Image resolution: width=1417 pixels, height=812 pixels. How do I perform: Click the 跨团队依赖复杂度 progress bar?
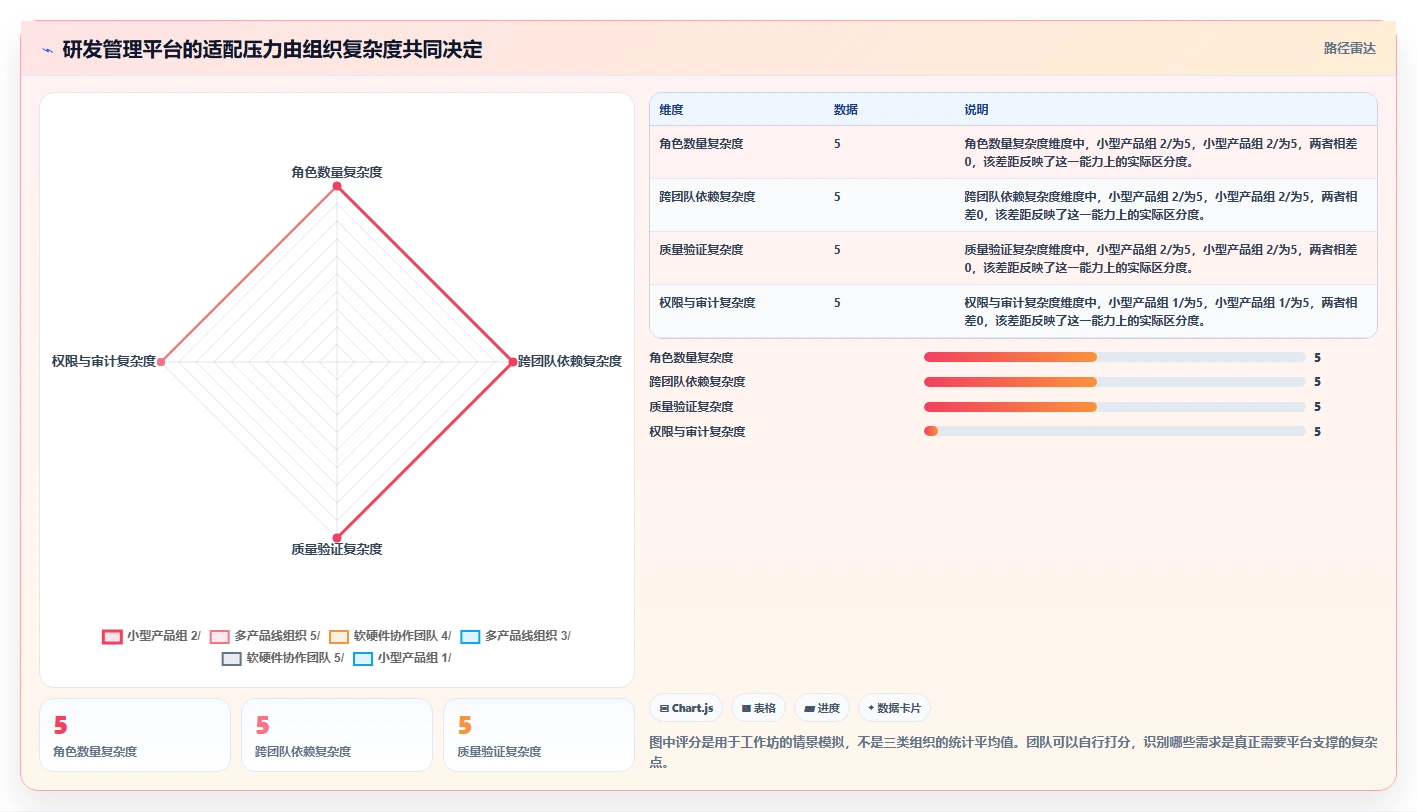pyautogui.click(x=1114, y=382)
